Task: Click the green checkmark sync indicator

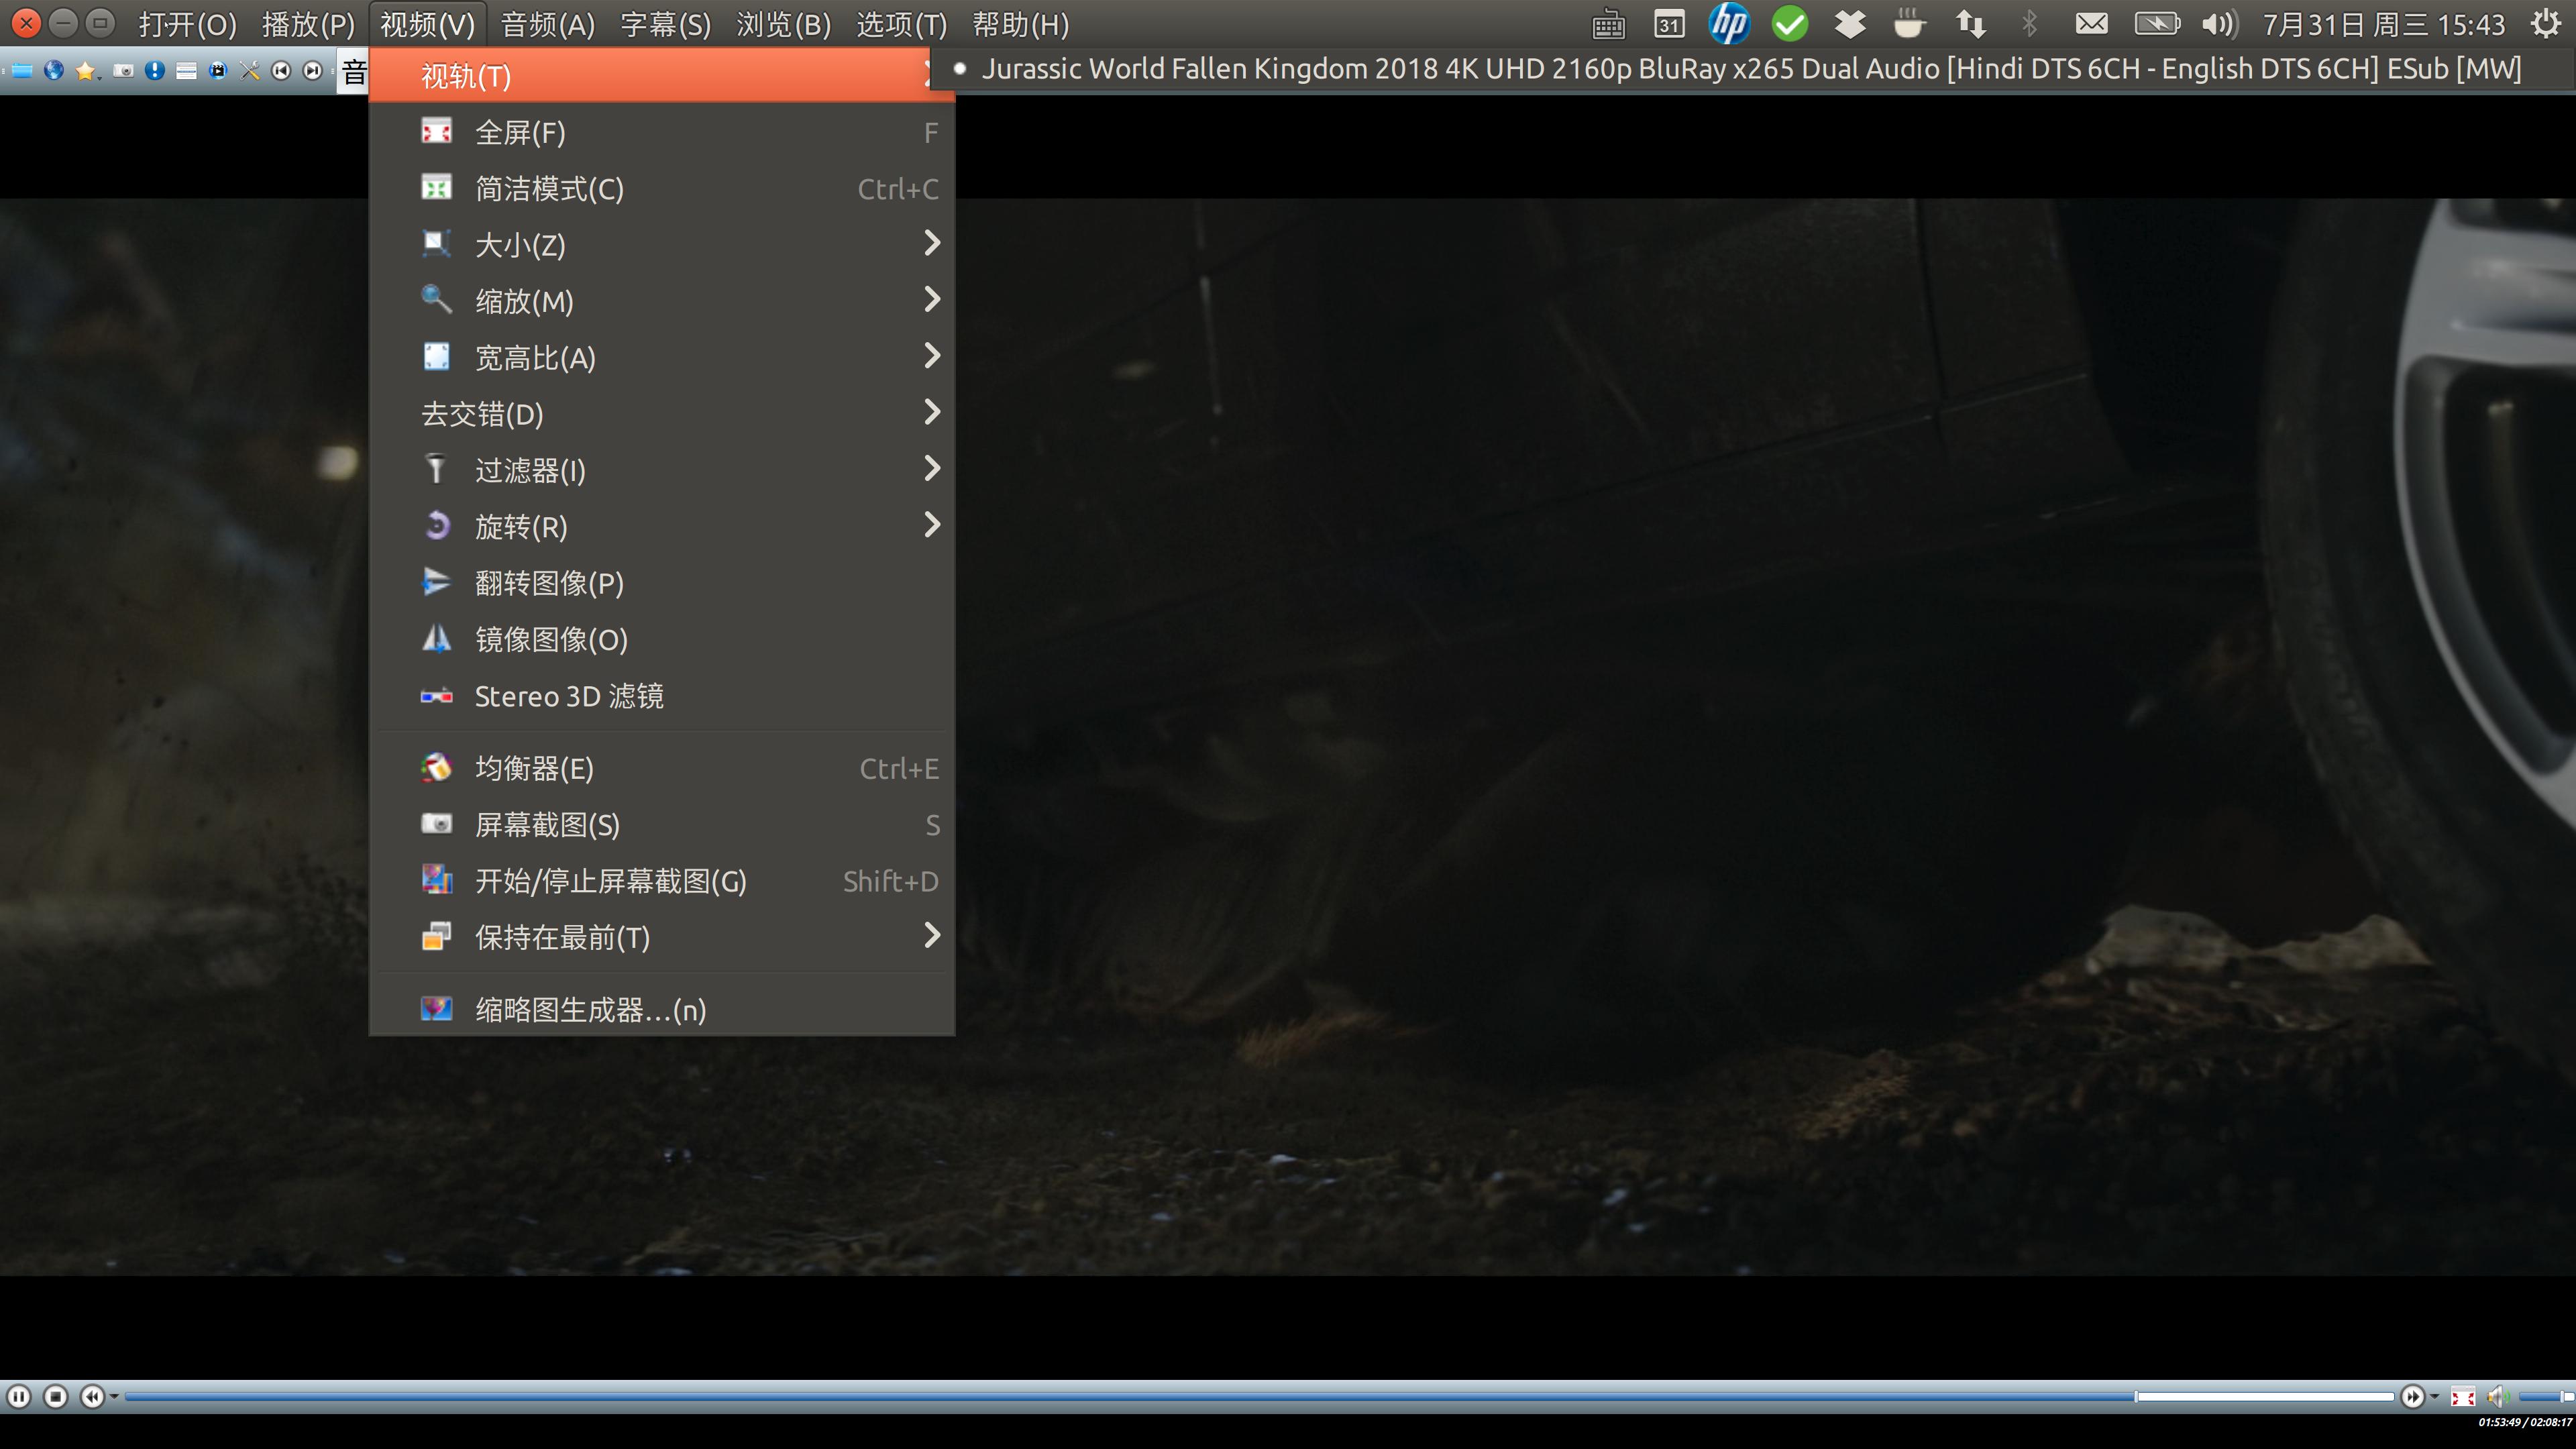Action: click(1790, 24)
